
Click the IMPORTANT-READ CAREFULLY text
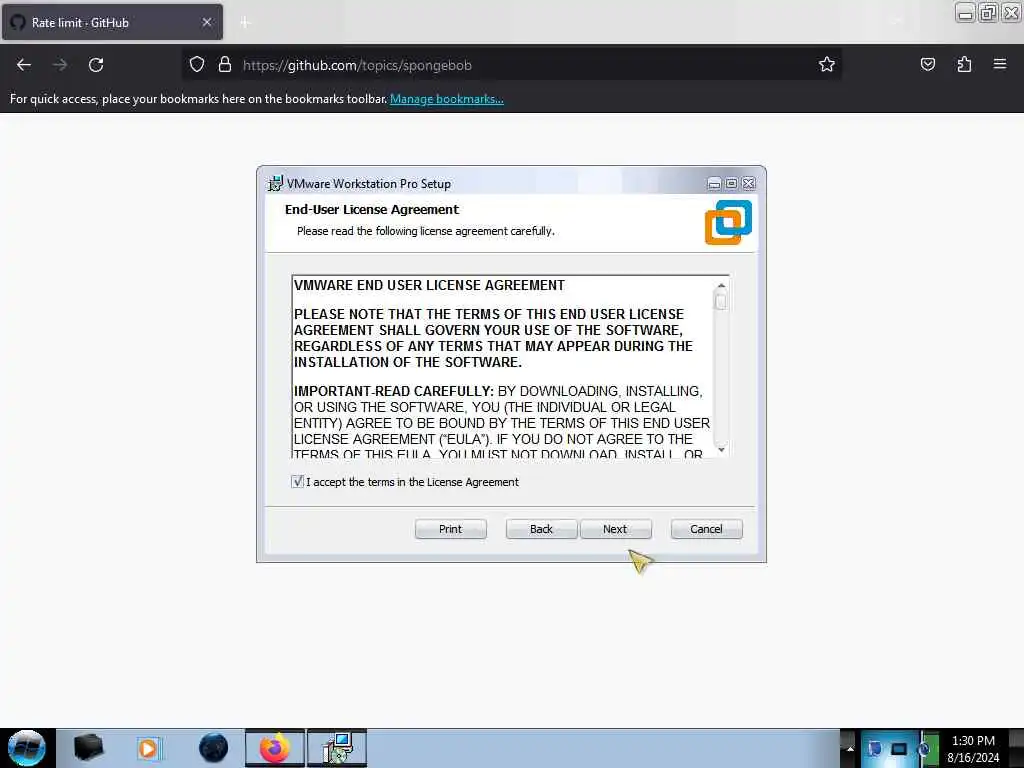pyautogui.click(x=394, y=391)
